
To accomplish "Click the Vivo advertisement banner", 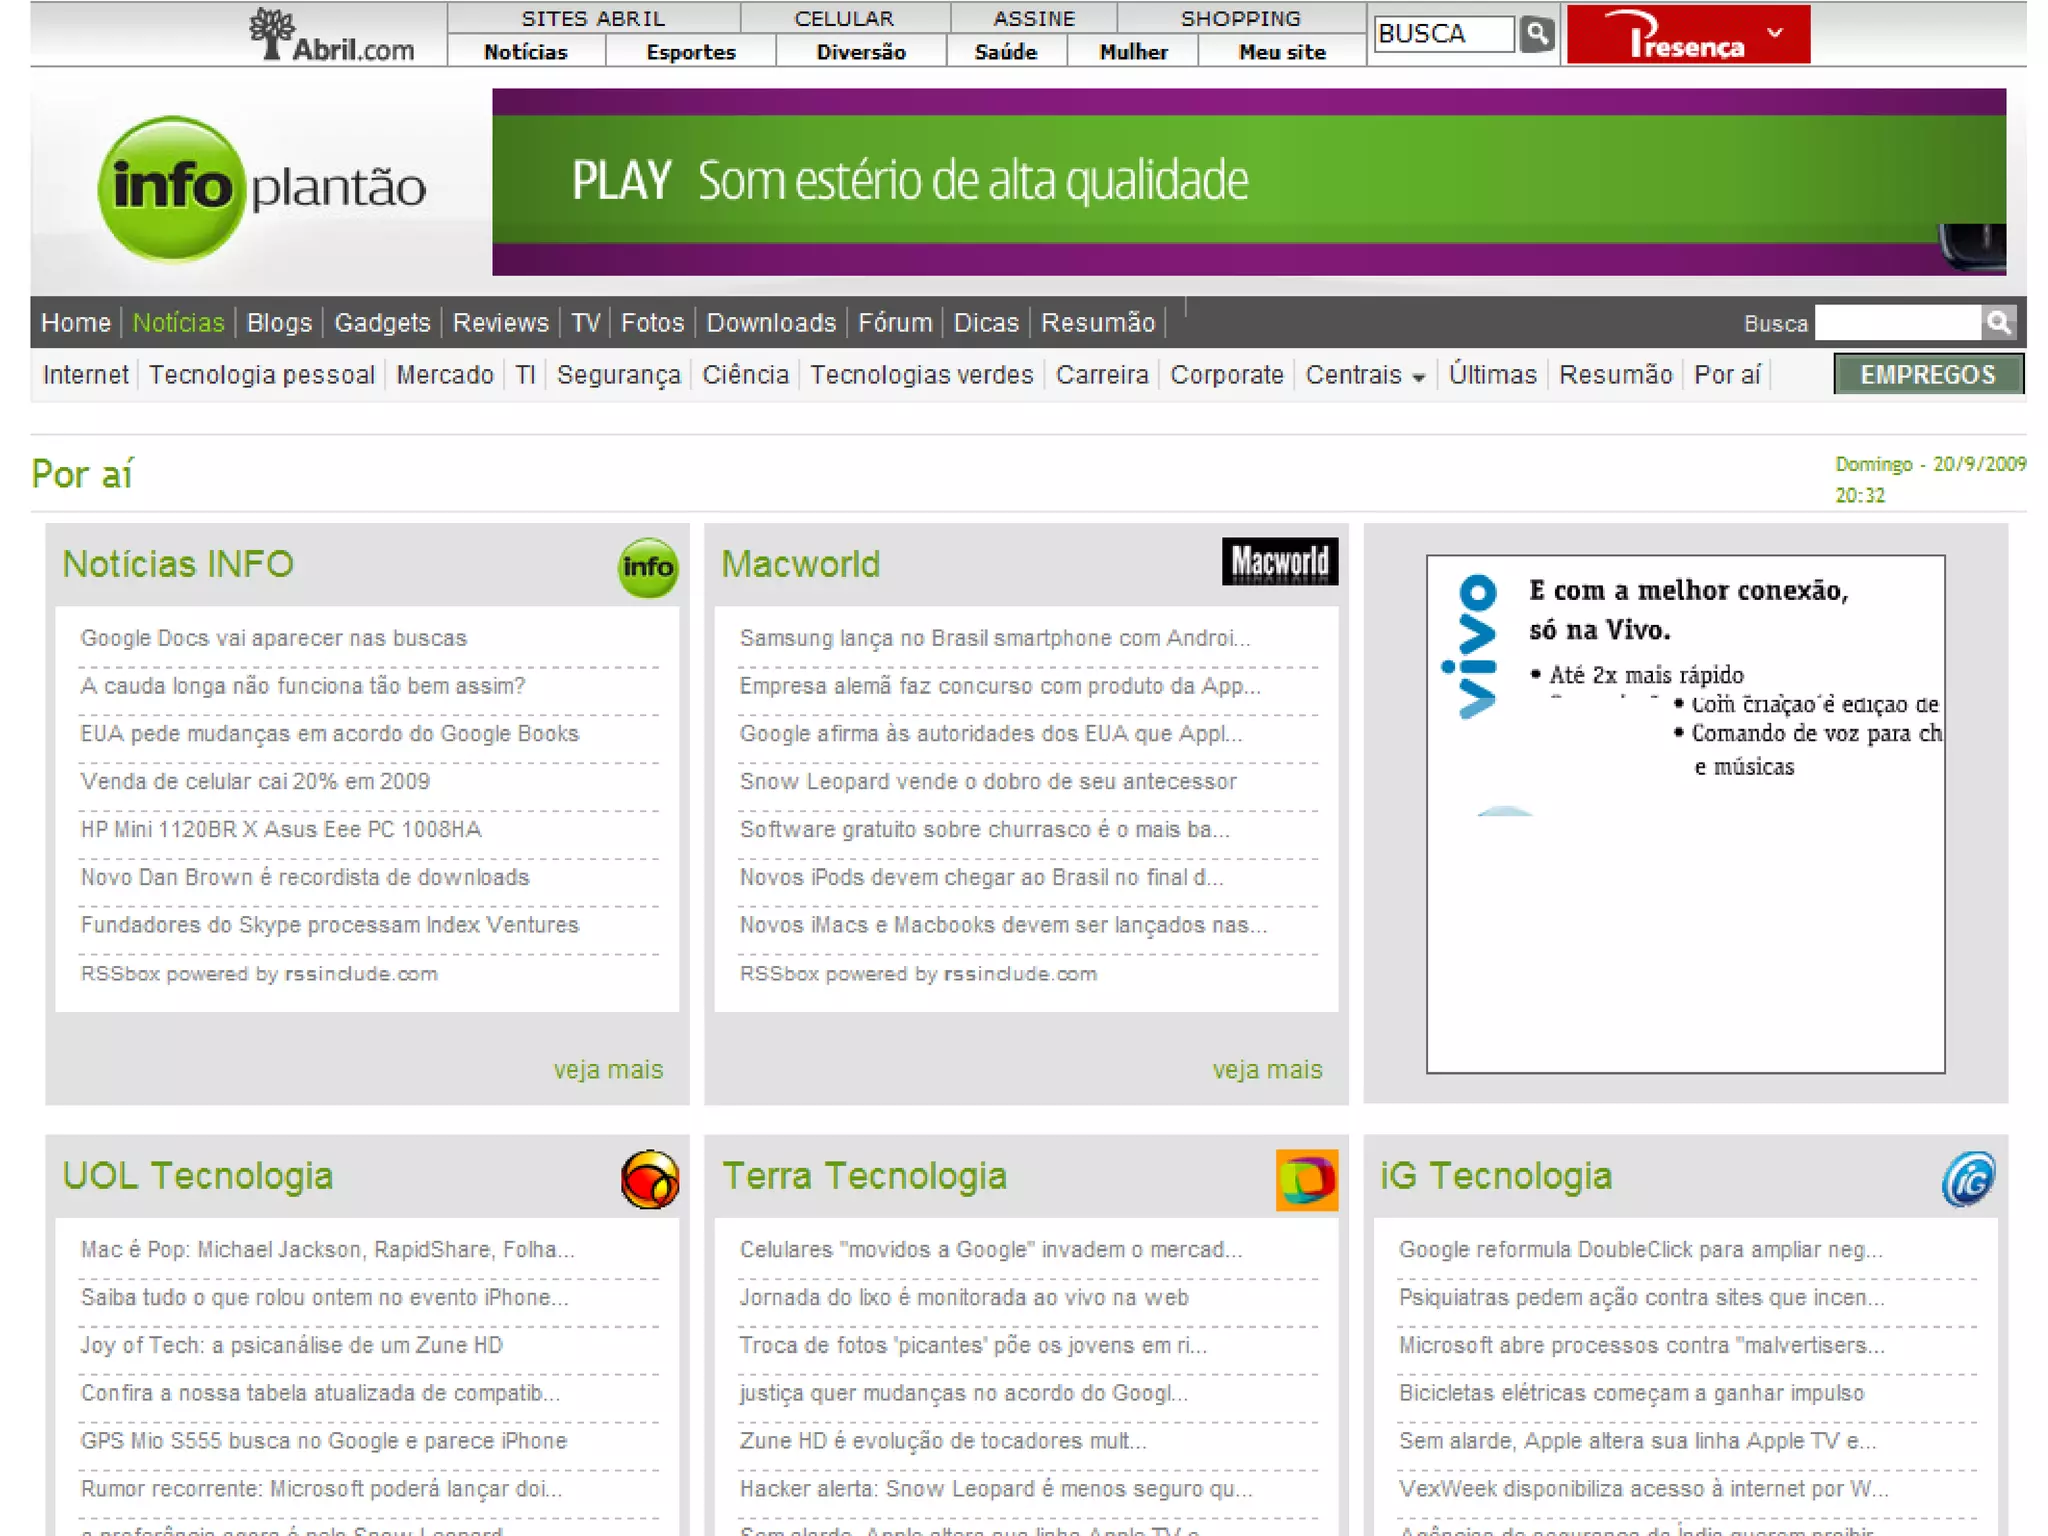I will 1685,813.
